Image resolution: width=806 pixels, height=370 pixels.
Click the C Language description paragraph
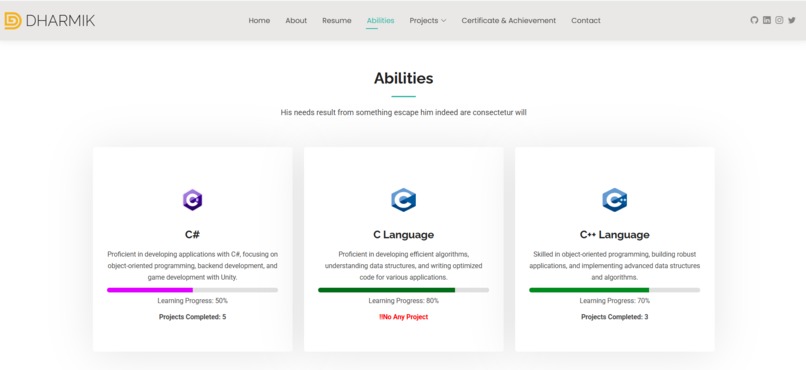pos(404,266)
